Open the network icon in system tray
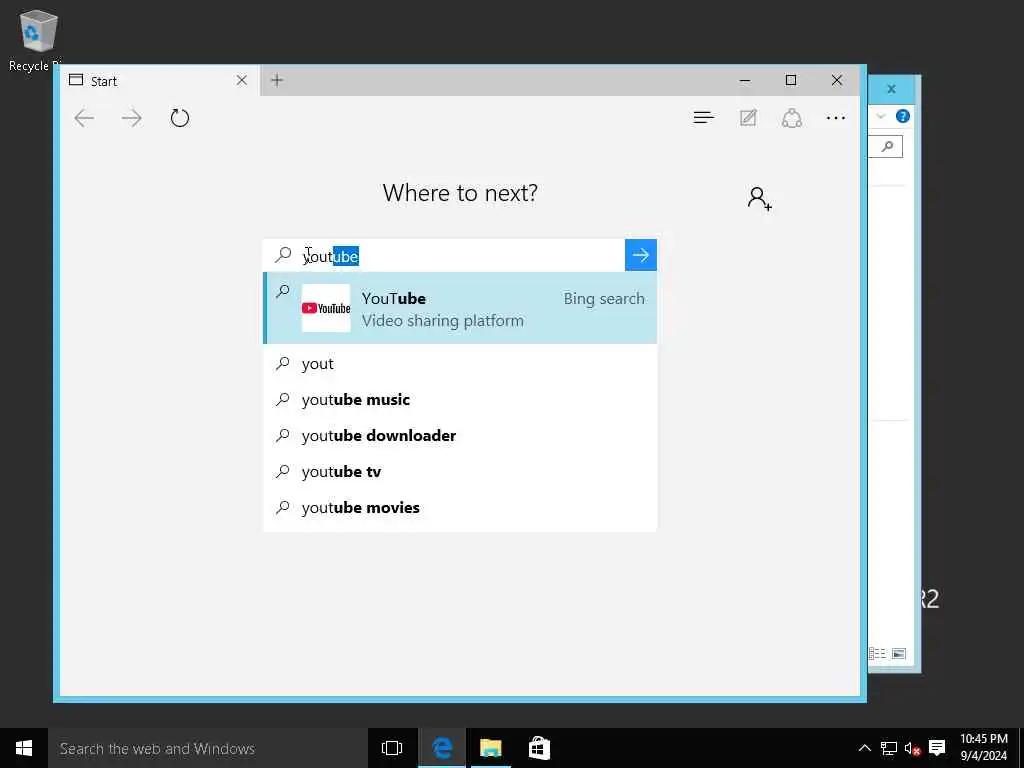 (x=888, y=748)
